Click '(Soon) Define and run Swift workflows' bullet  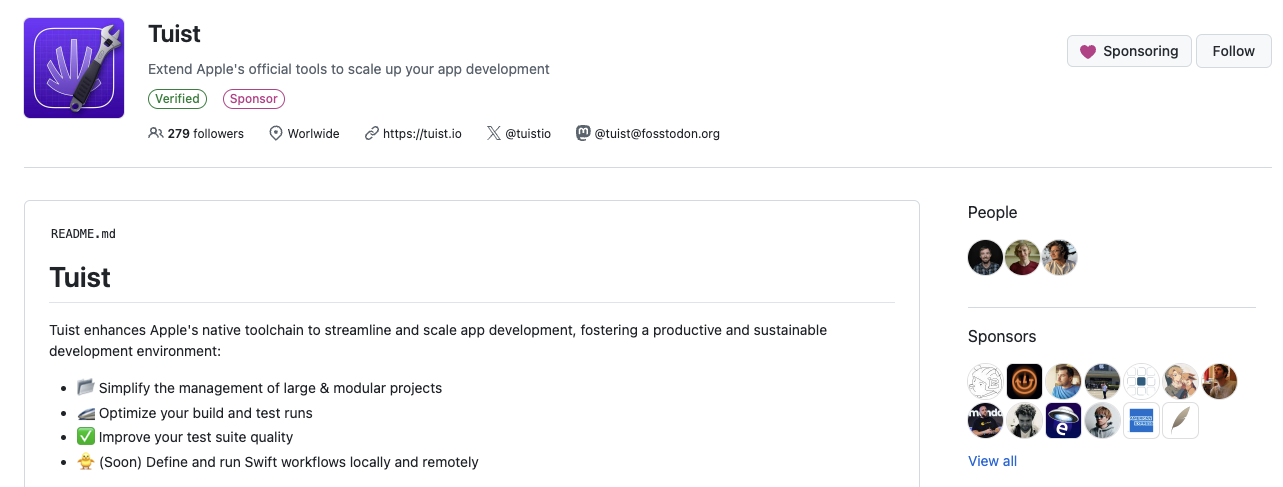click(x=288, y=462)
